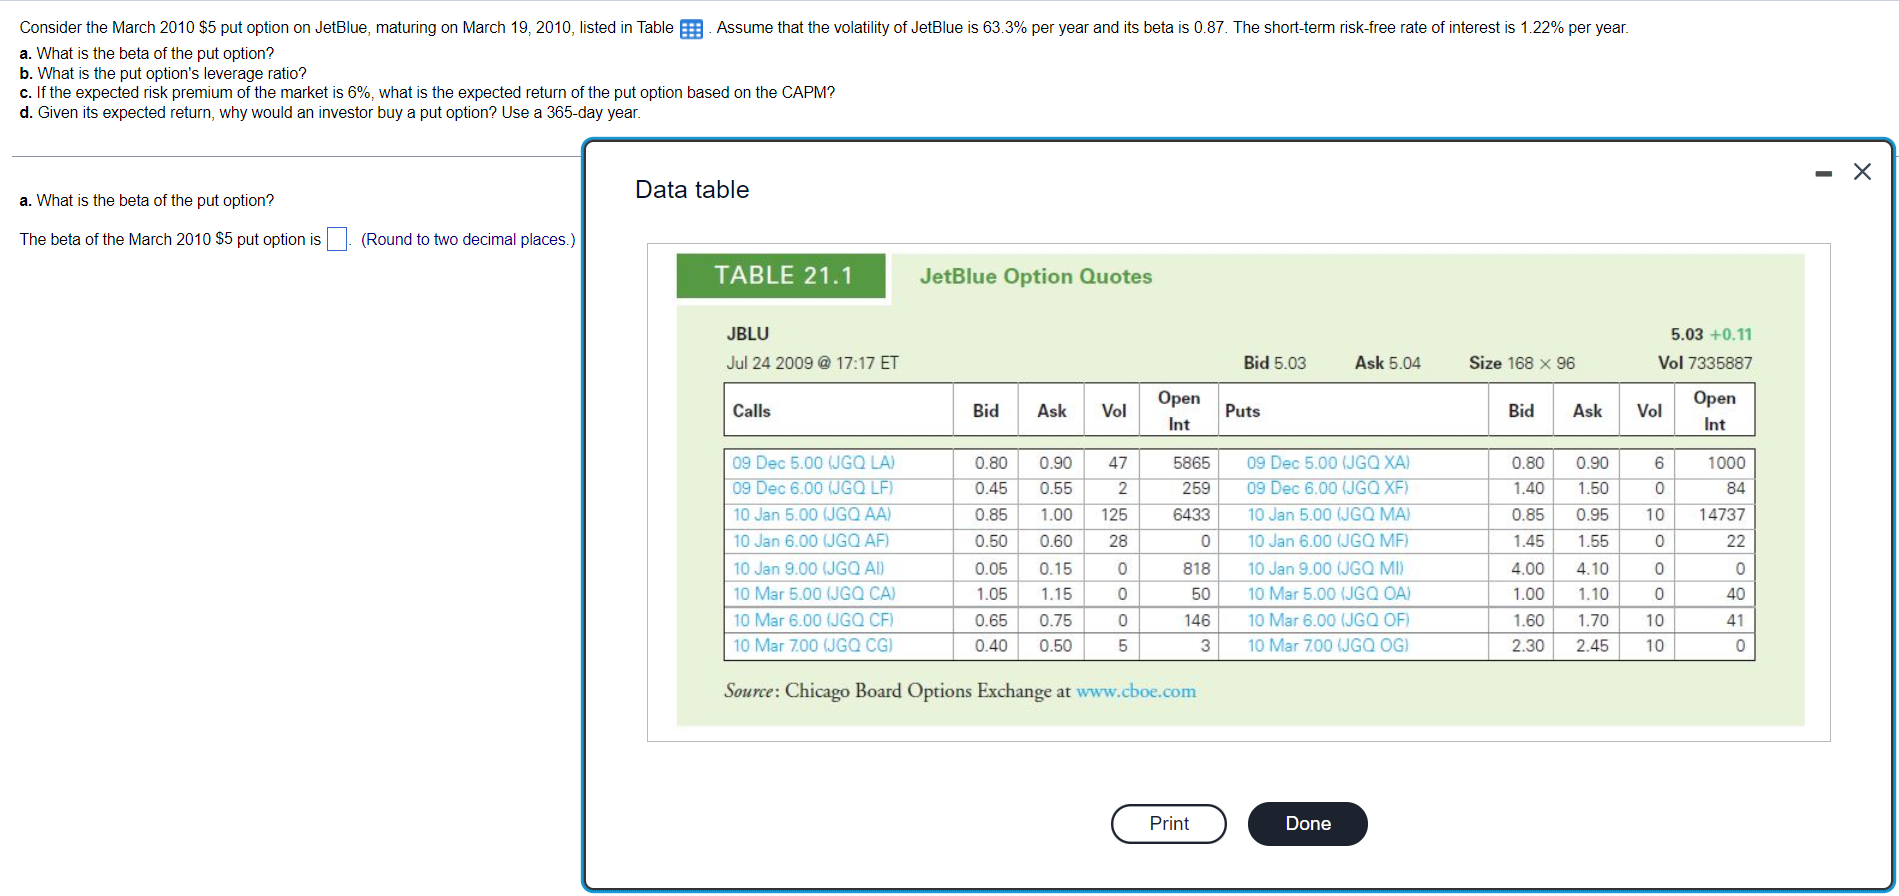The height and width of the screenshot is (896, 1899).
Task: Click the Data table heading
Action: [x=692, y=190]
